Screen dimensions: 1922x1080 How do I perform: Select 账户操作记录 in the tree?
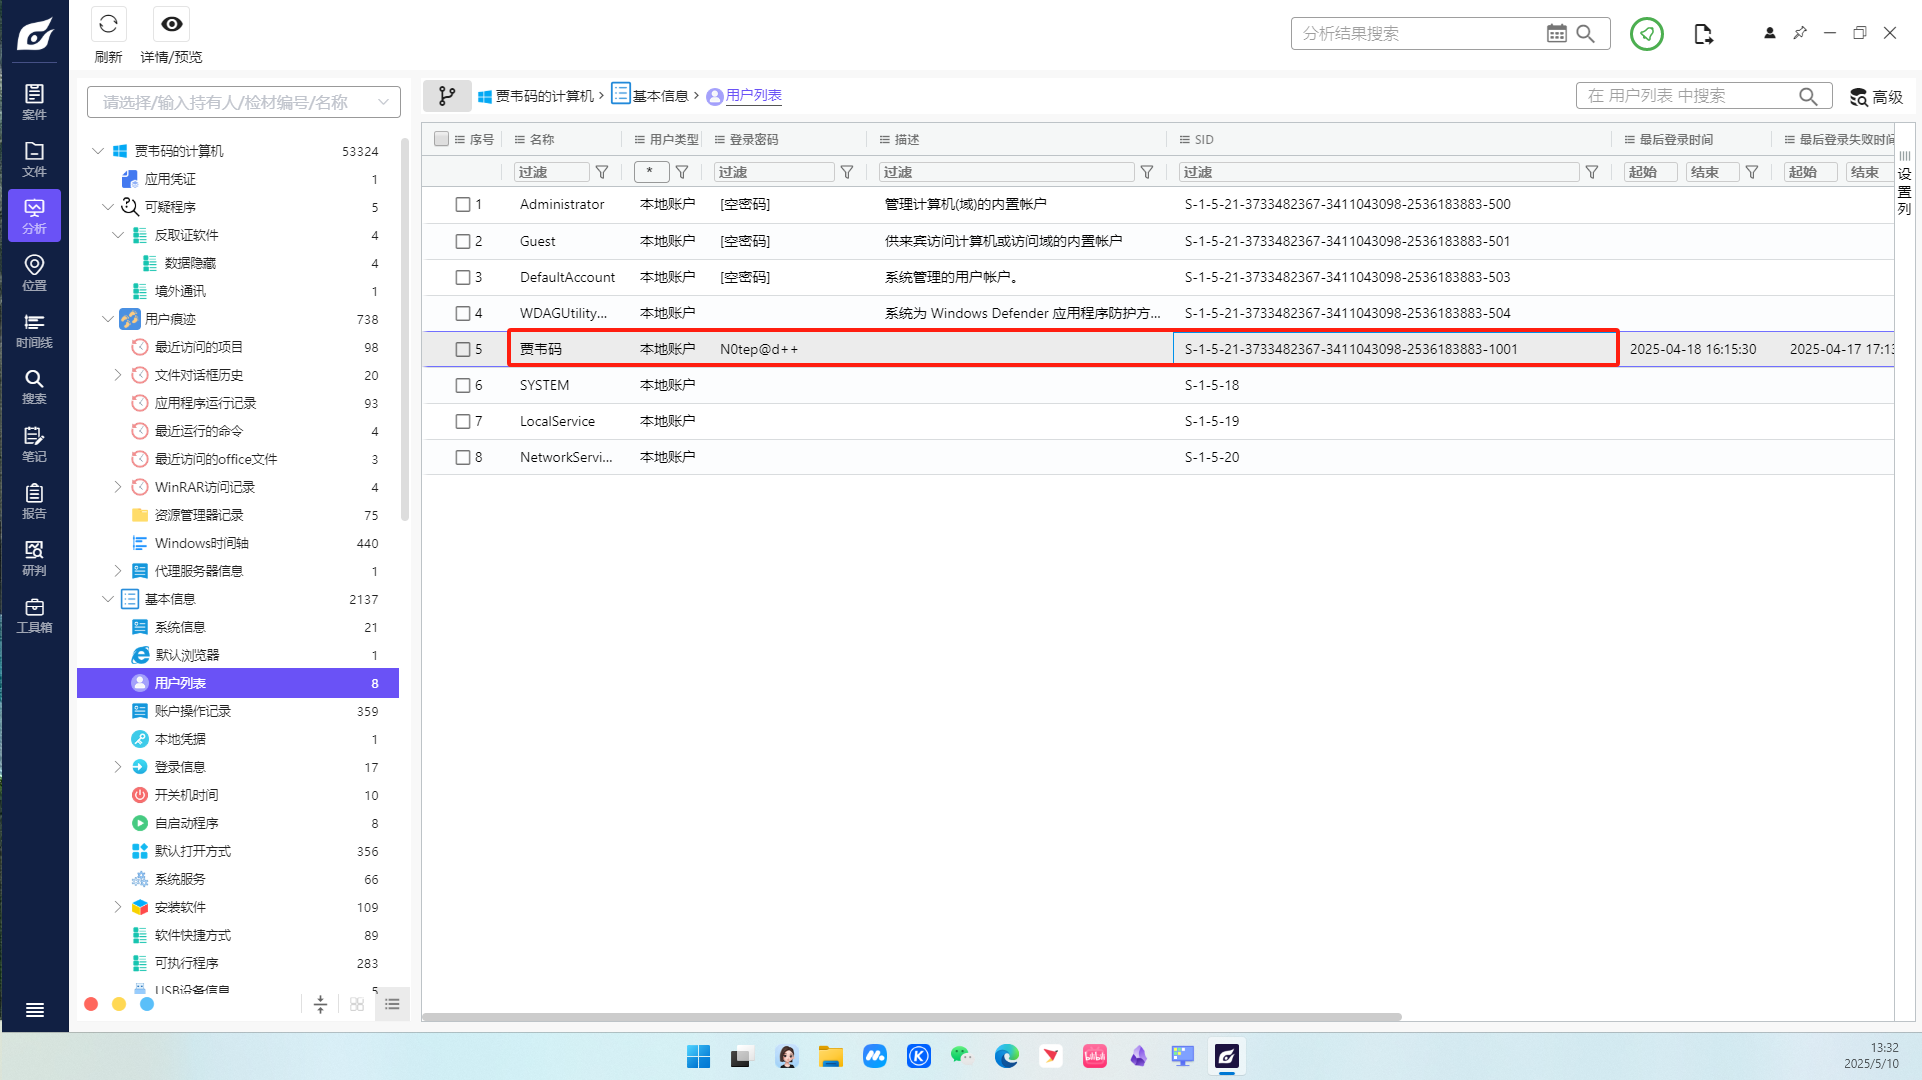193,711
